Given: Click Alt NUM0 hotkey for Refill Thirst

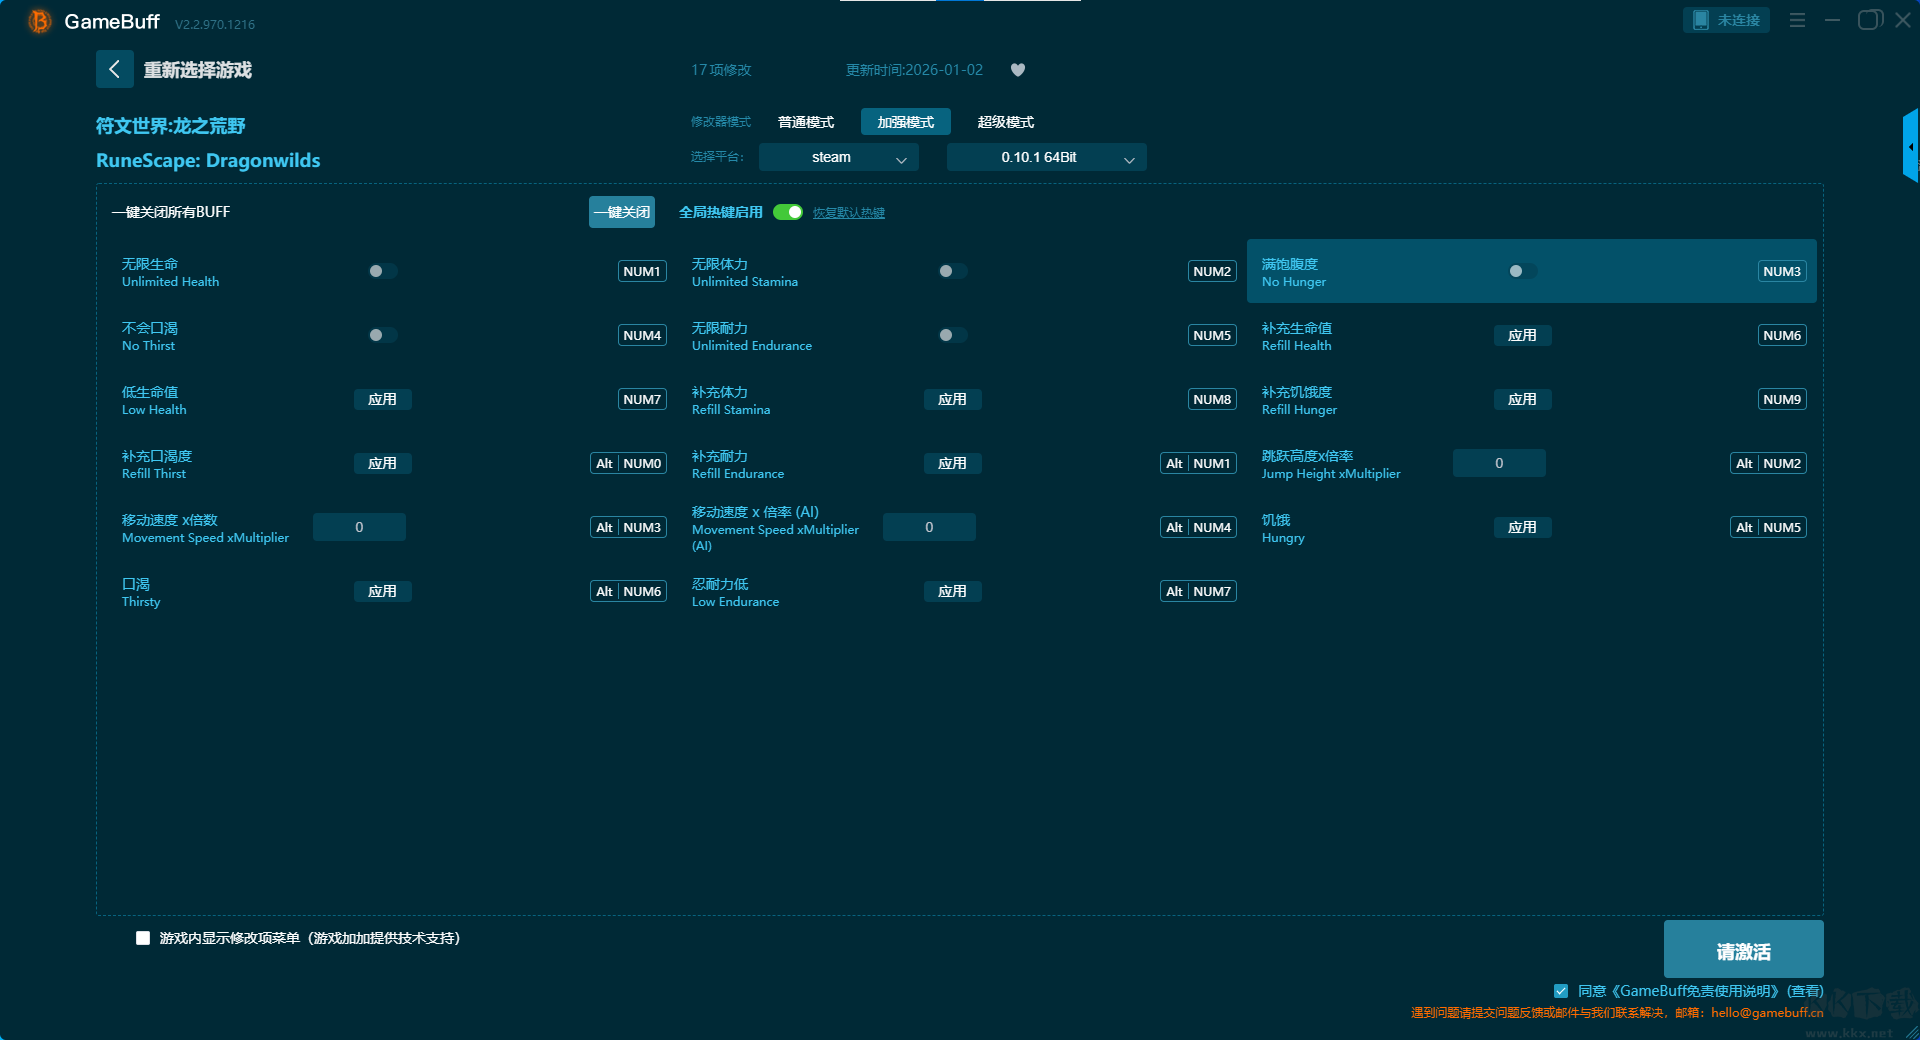Looking at the screenshot, I should click(x=629, y=463).
